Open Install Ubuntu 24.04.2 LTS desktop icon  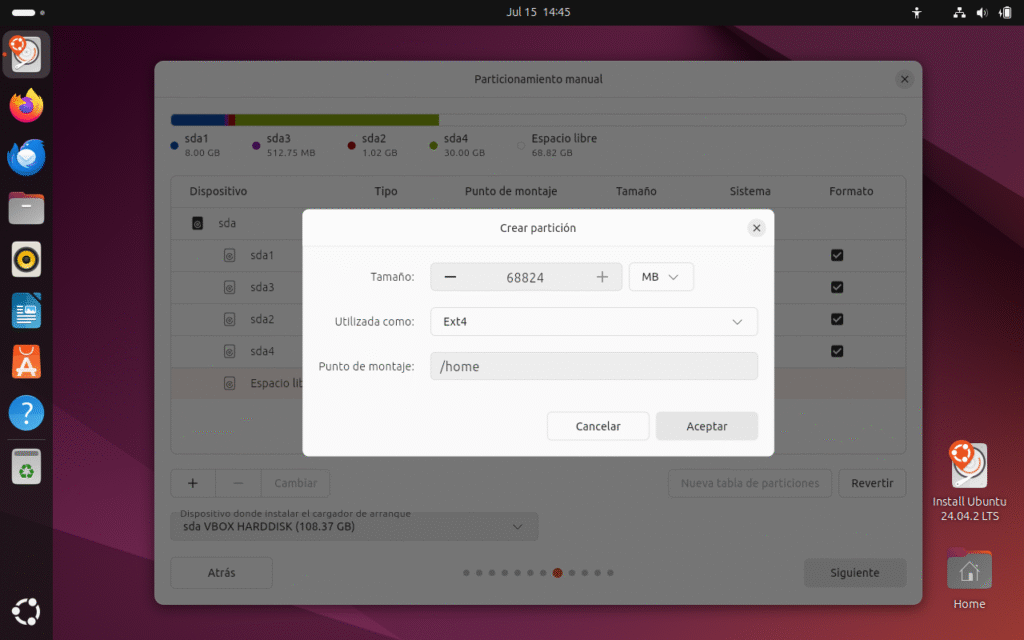969,482
